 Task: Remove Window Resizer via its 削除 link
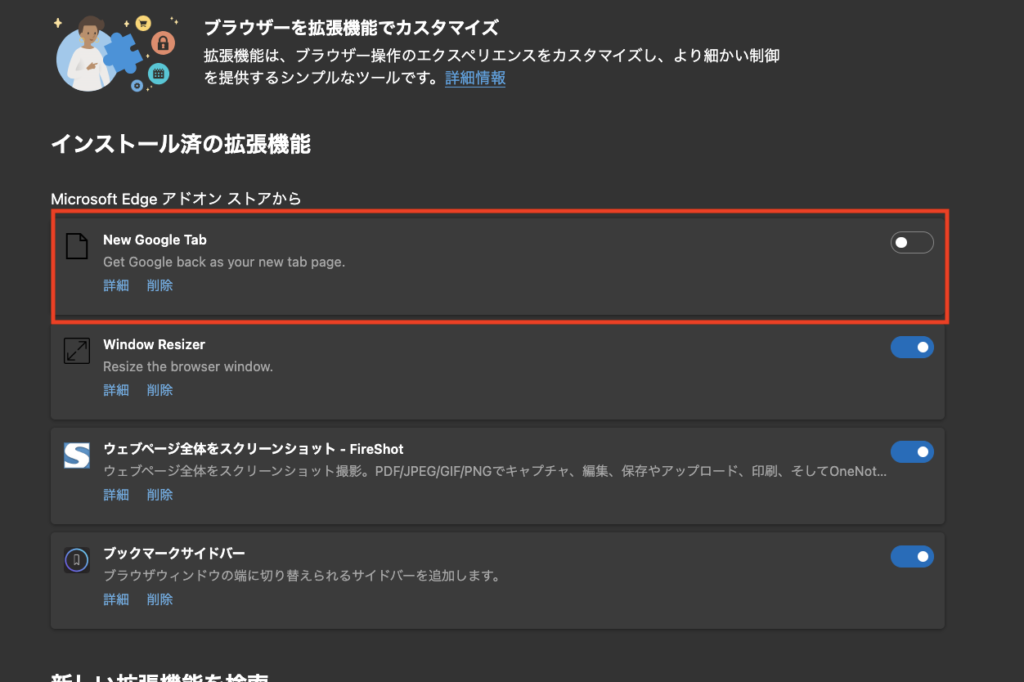160,390
